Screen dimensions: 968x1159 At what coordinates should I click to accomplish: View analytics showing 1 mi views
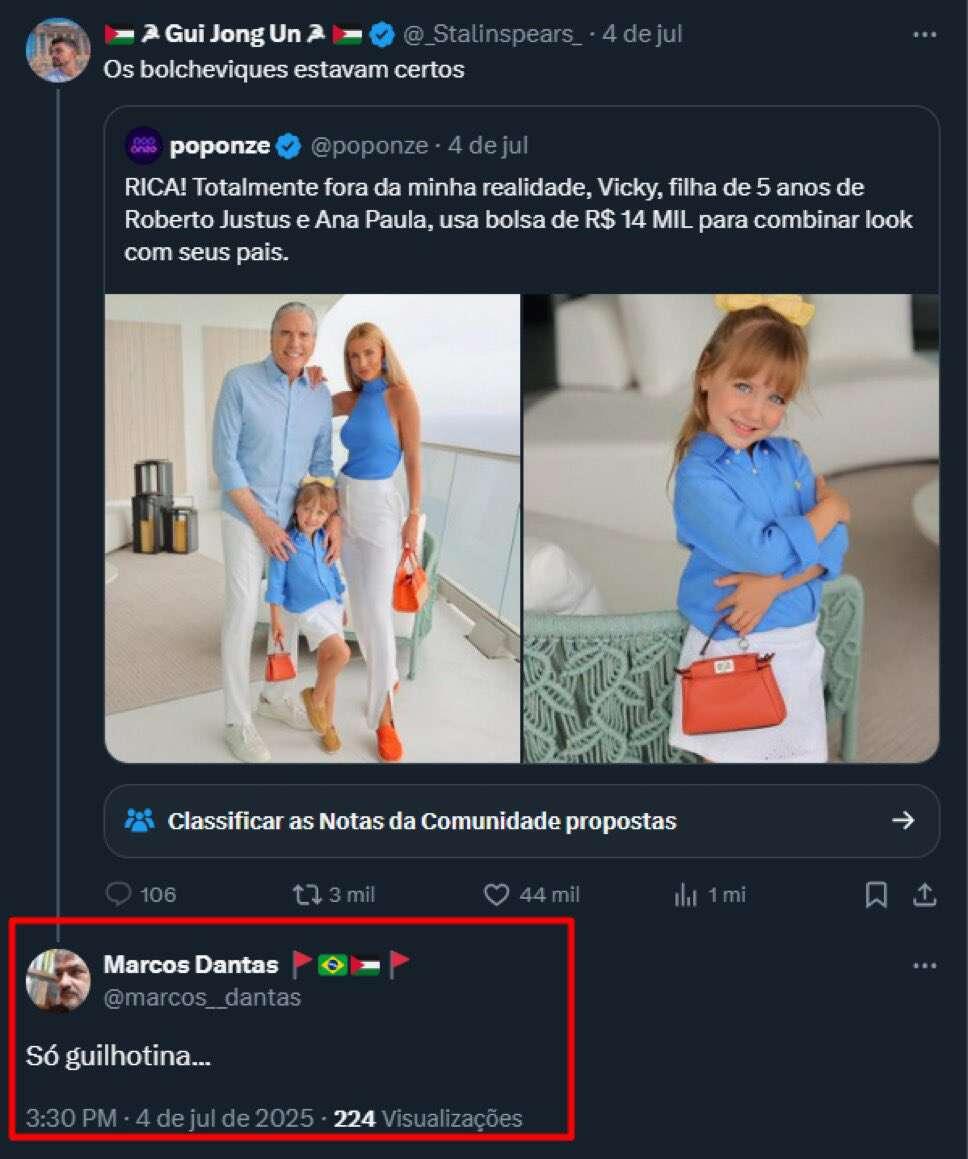(709, 895)
